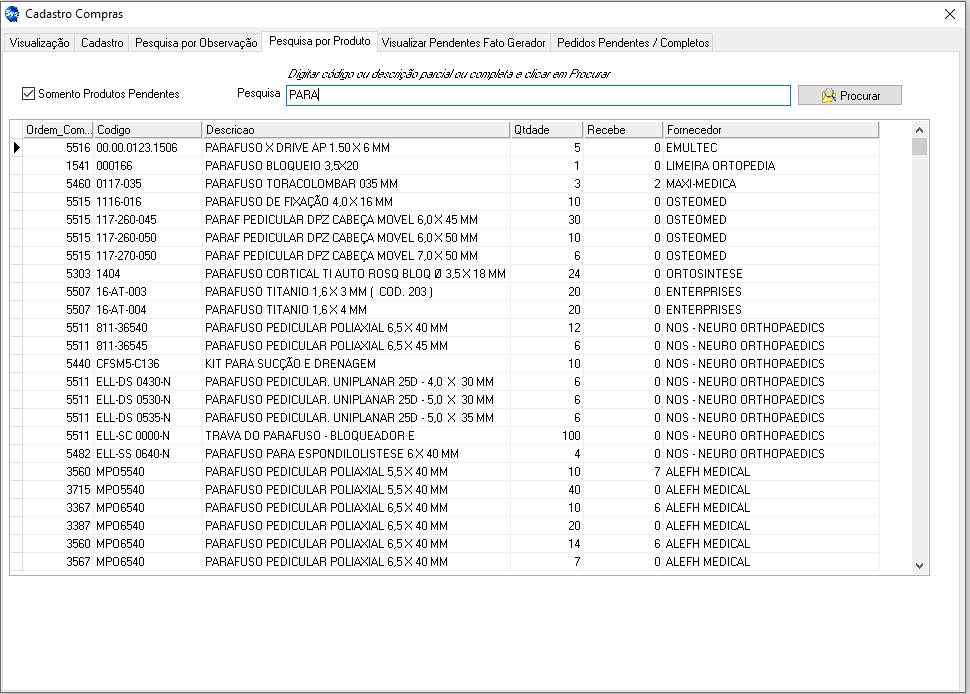The image size is (970, 694).
Task: Click scrollbar up arrow of the grid
Action: pos(919,129)
